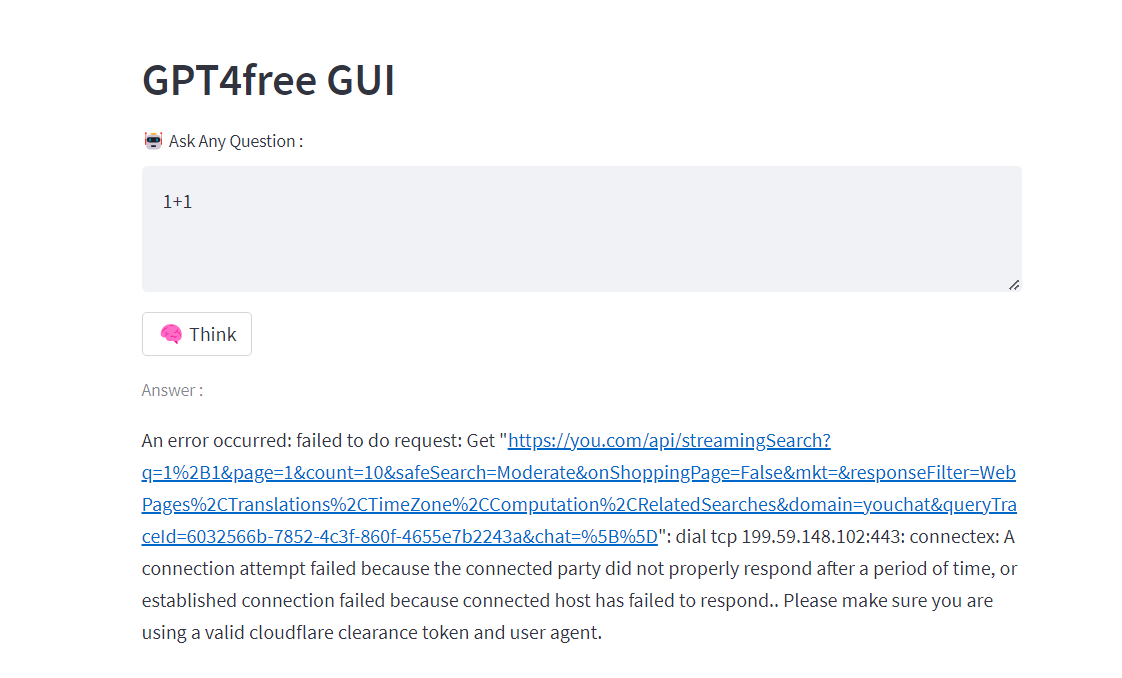The width and height of the screenshot is (1122, 678).
Task: Click the brain icon inside the Think button
Action: [x=174, y=333]
